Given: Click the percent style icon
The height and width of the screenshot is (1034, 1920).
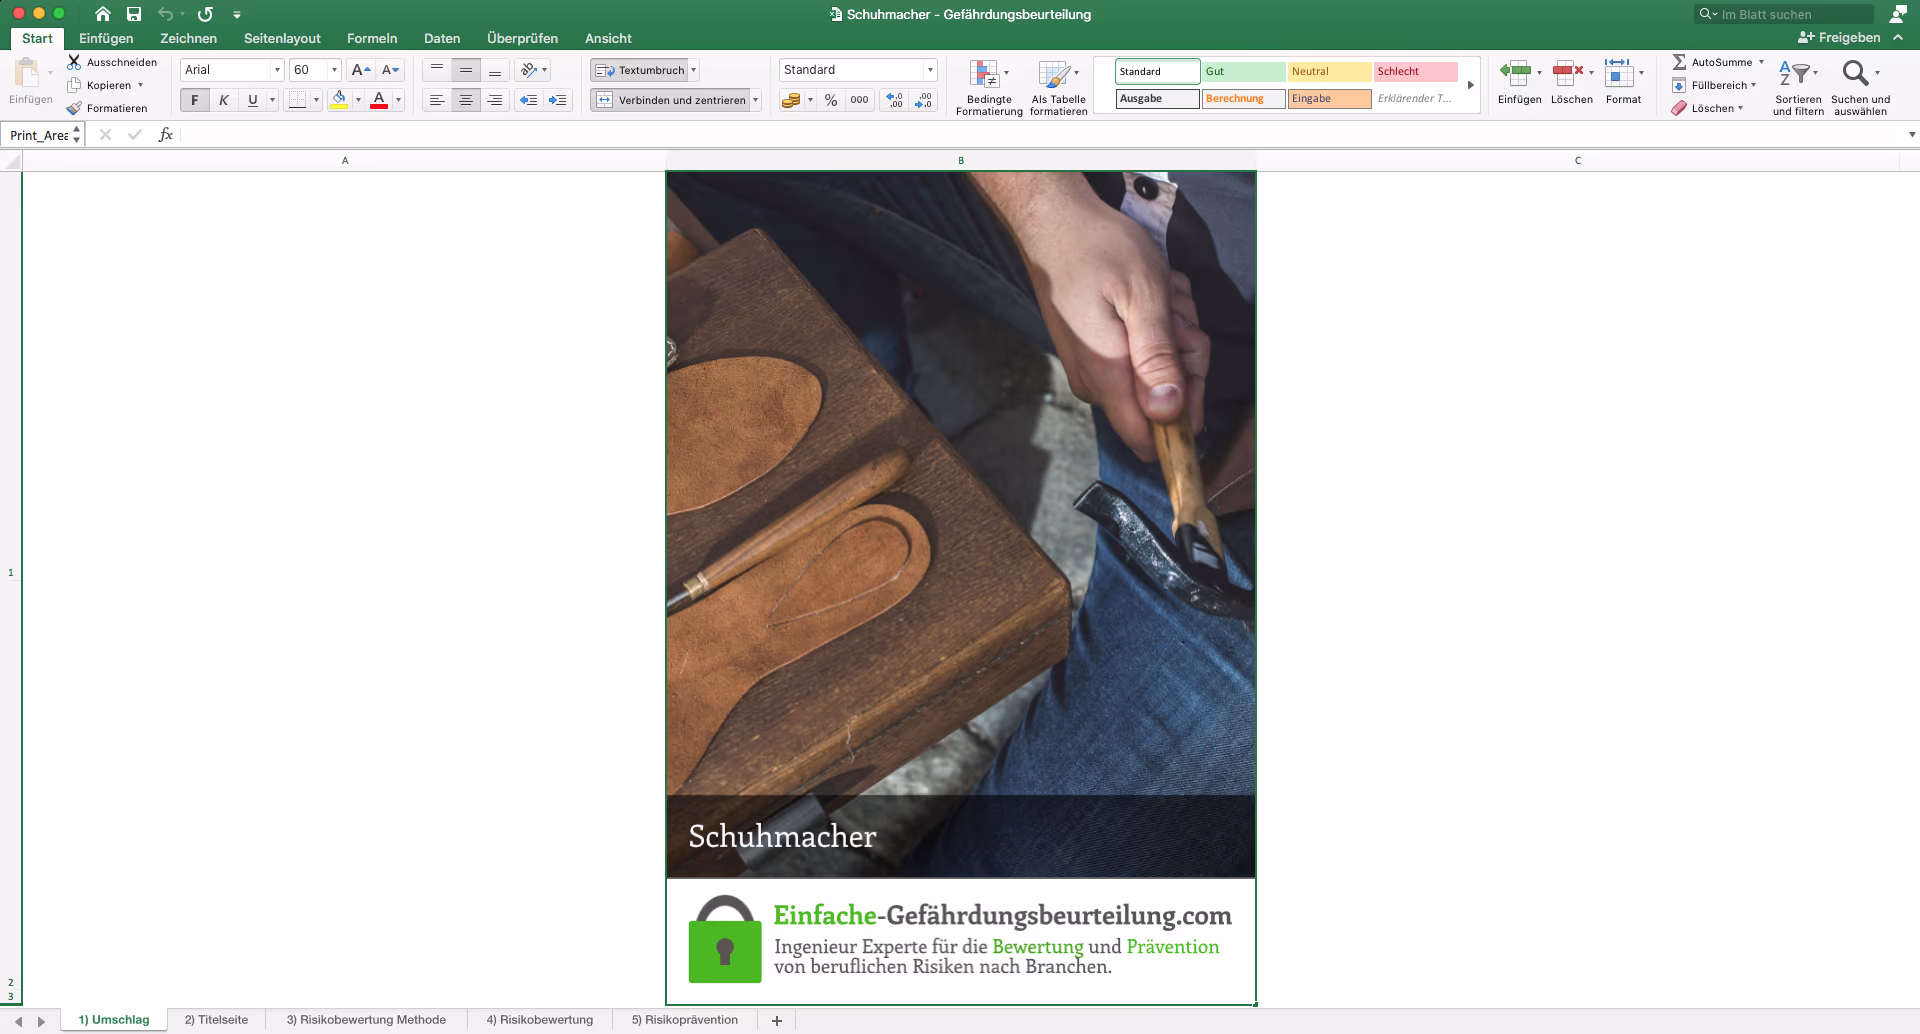Looking at the screenshot, I should 831,100.
